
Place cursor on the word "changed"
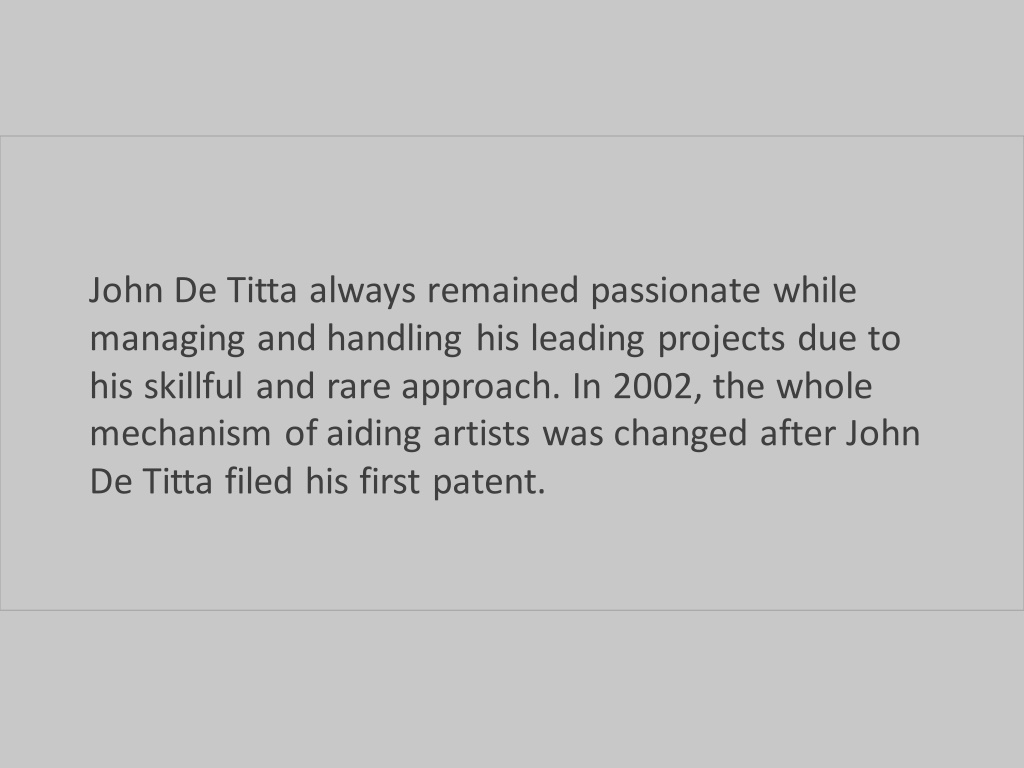point(680,434)
